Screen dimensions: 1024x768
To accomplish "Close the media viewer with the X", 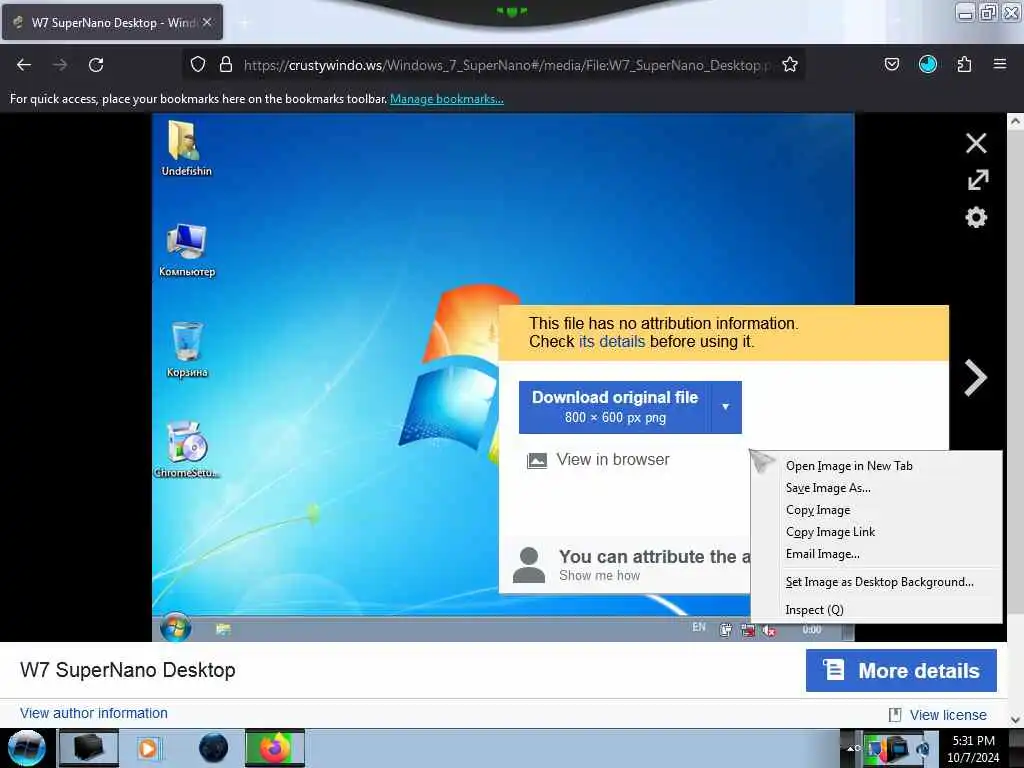I will [976, 143].
